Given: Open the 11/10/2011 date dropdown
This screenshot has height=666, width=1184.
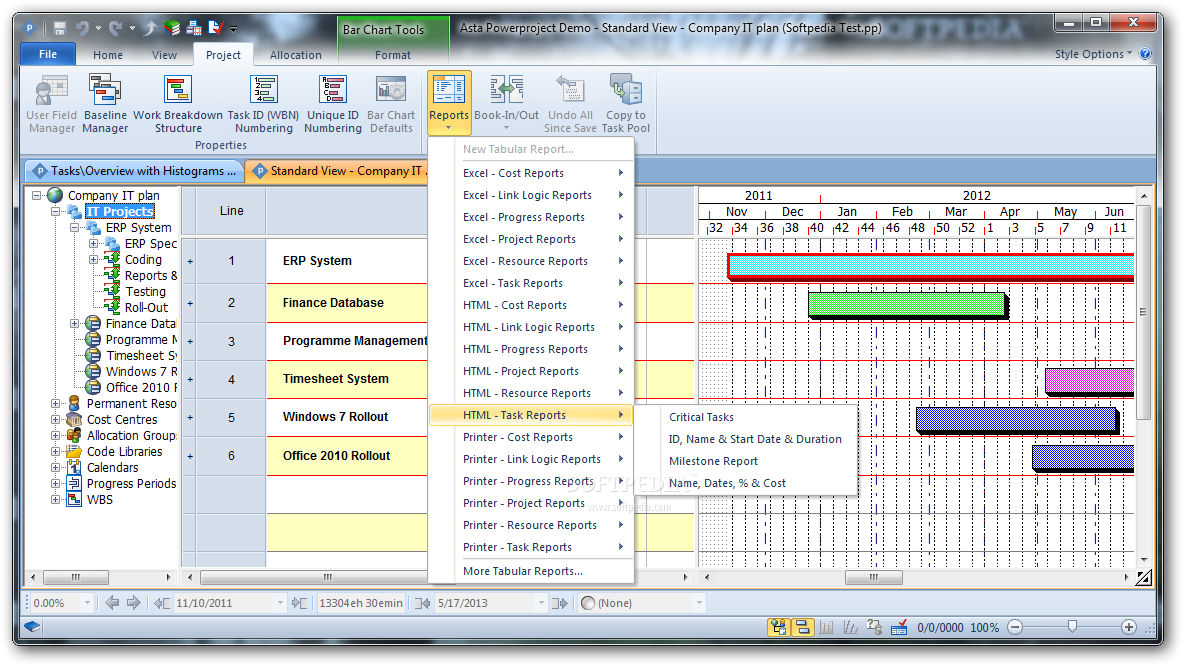Looking at the screenshot, I should tap(280, 603).
